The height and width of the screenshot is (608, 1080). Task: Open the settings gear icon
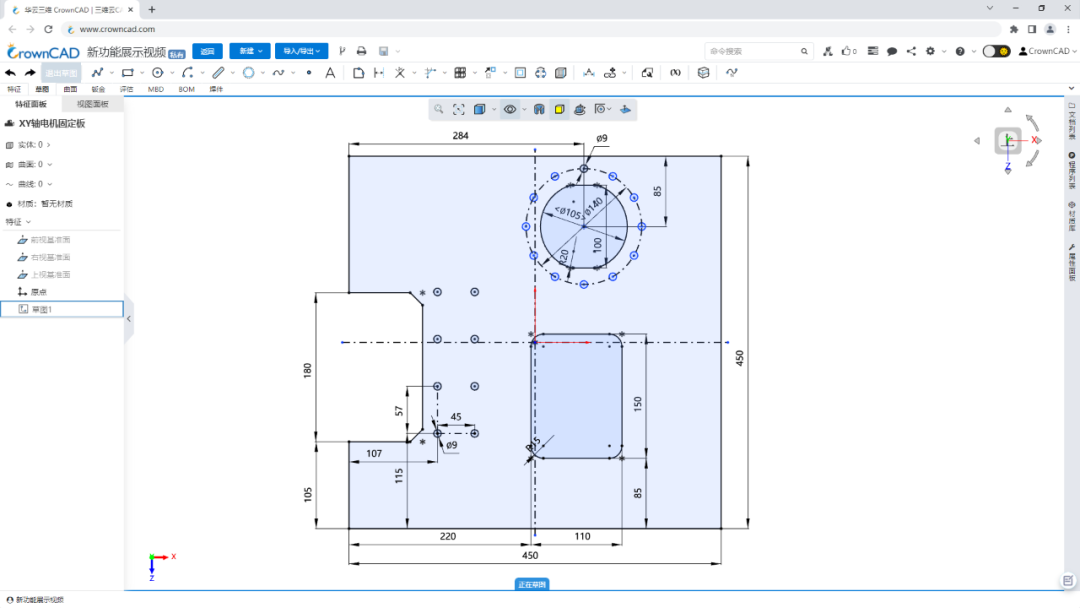[x=931, y=51]
